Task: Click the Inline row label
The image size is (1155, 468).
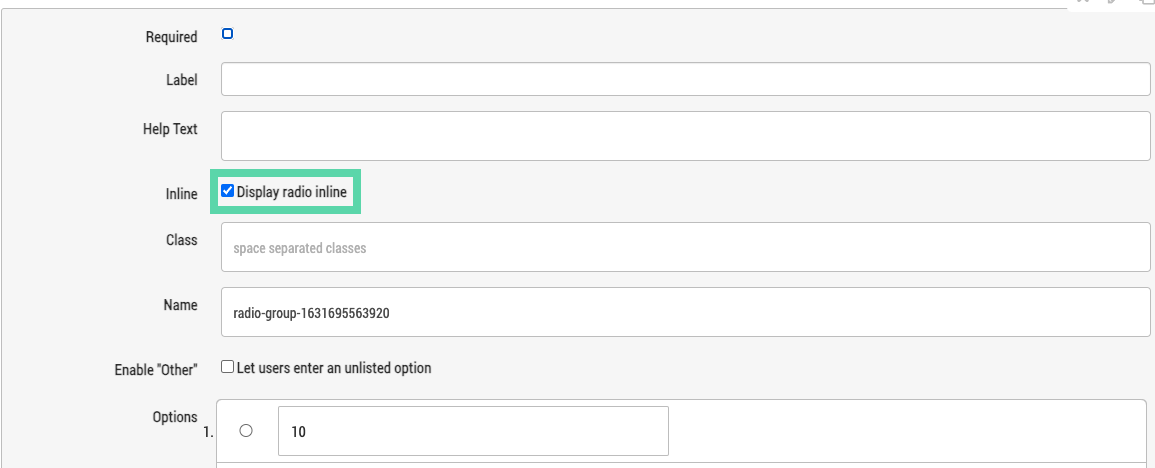Action: [182, 194]
